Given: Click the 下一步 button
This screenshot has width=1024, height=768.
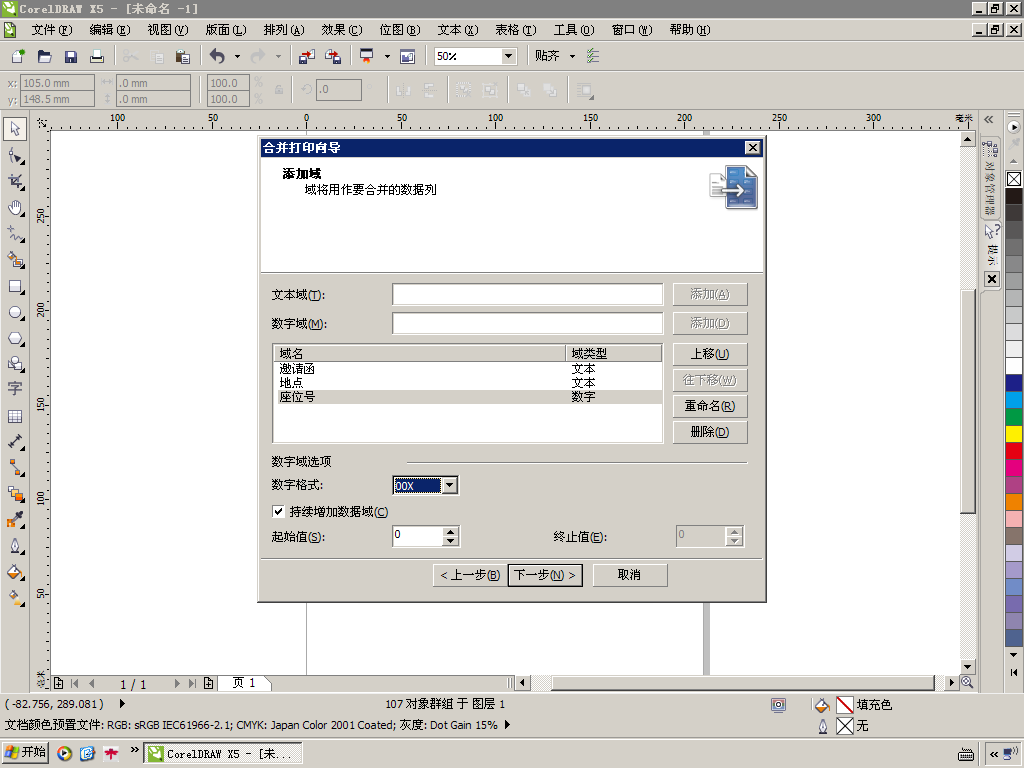Looking at the screenshot, I should [x=545, y=575].
